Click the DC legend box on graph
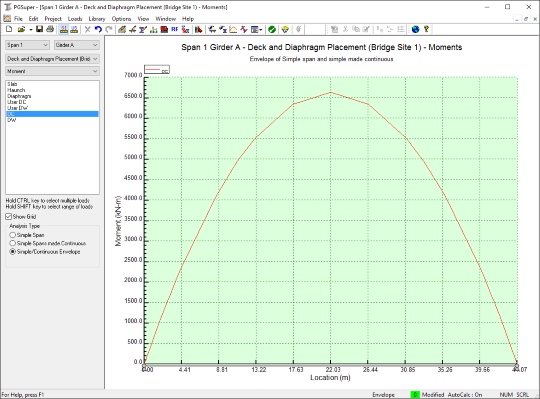This screenshot has height=399, width=540. [157, 70]
